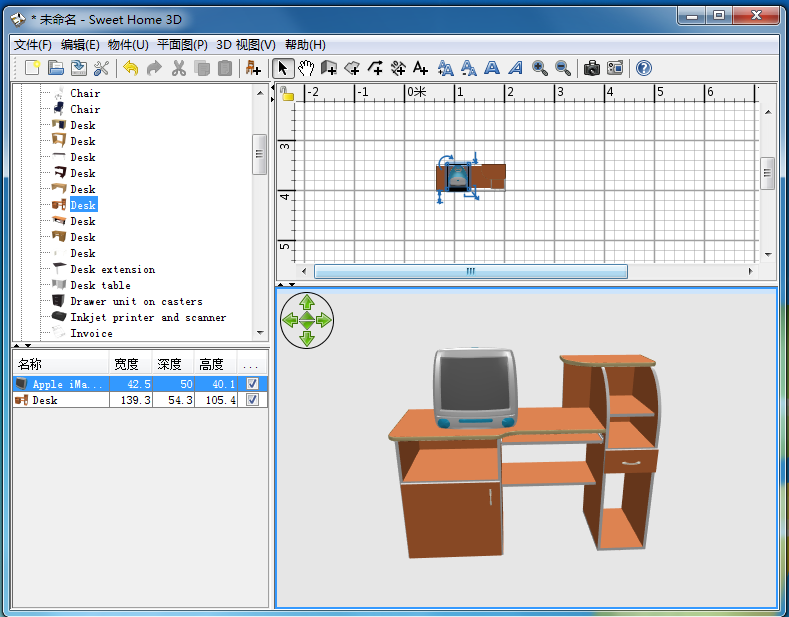Open the Help question mark icon

tap(643, 68)
